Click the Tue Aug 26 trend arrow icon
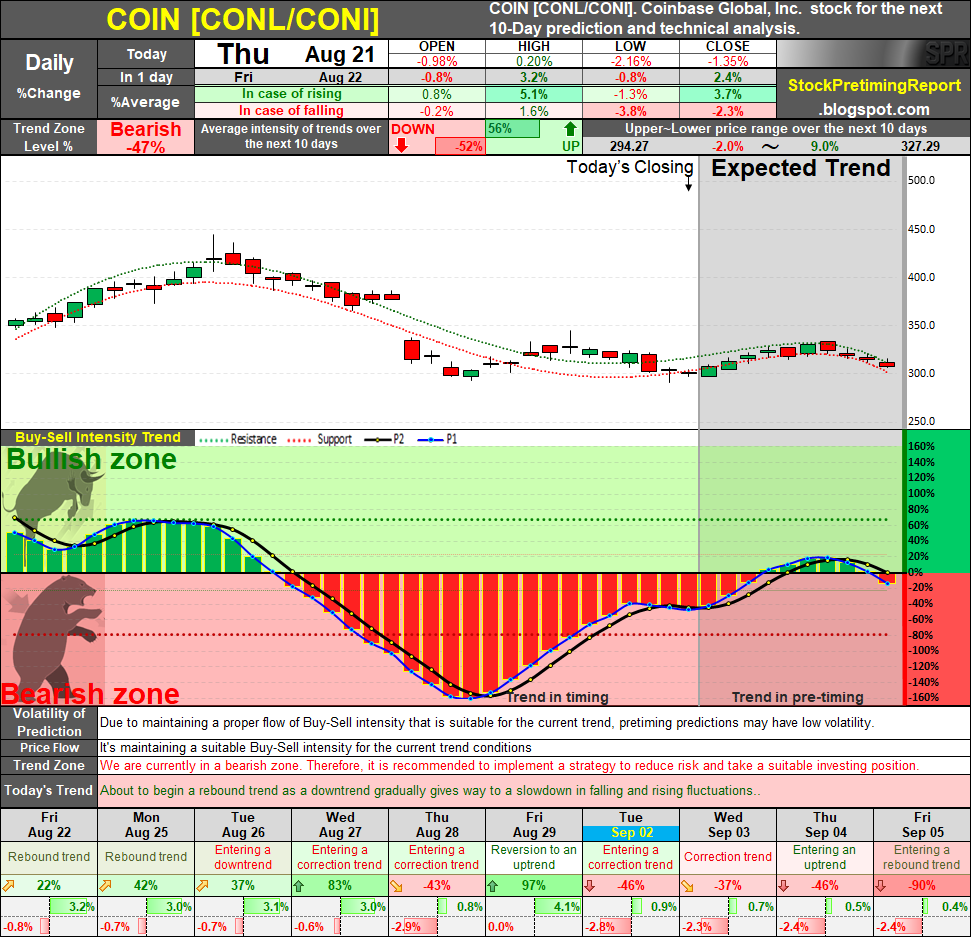 [202, 886]
